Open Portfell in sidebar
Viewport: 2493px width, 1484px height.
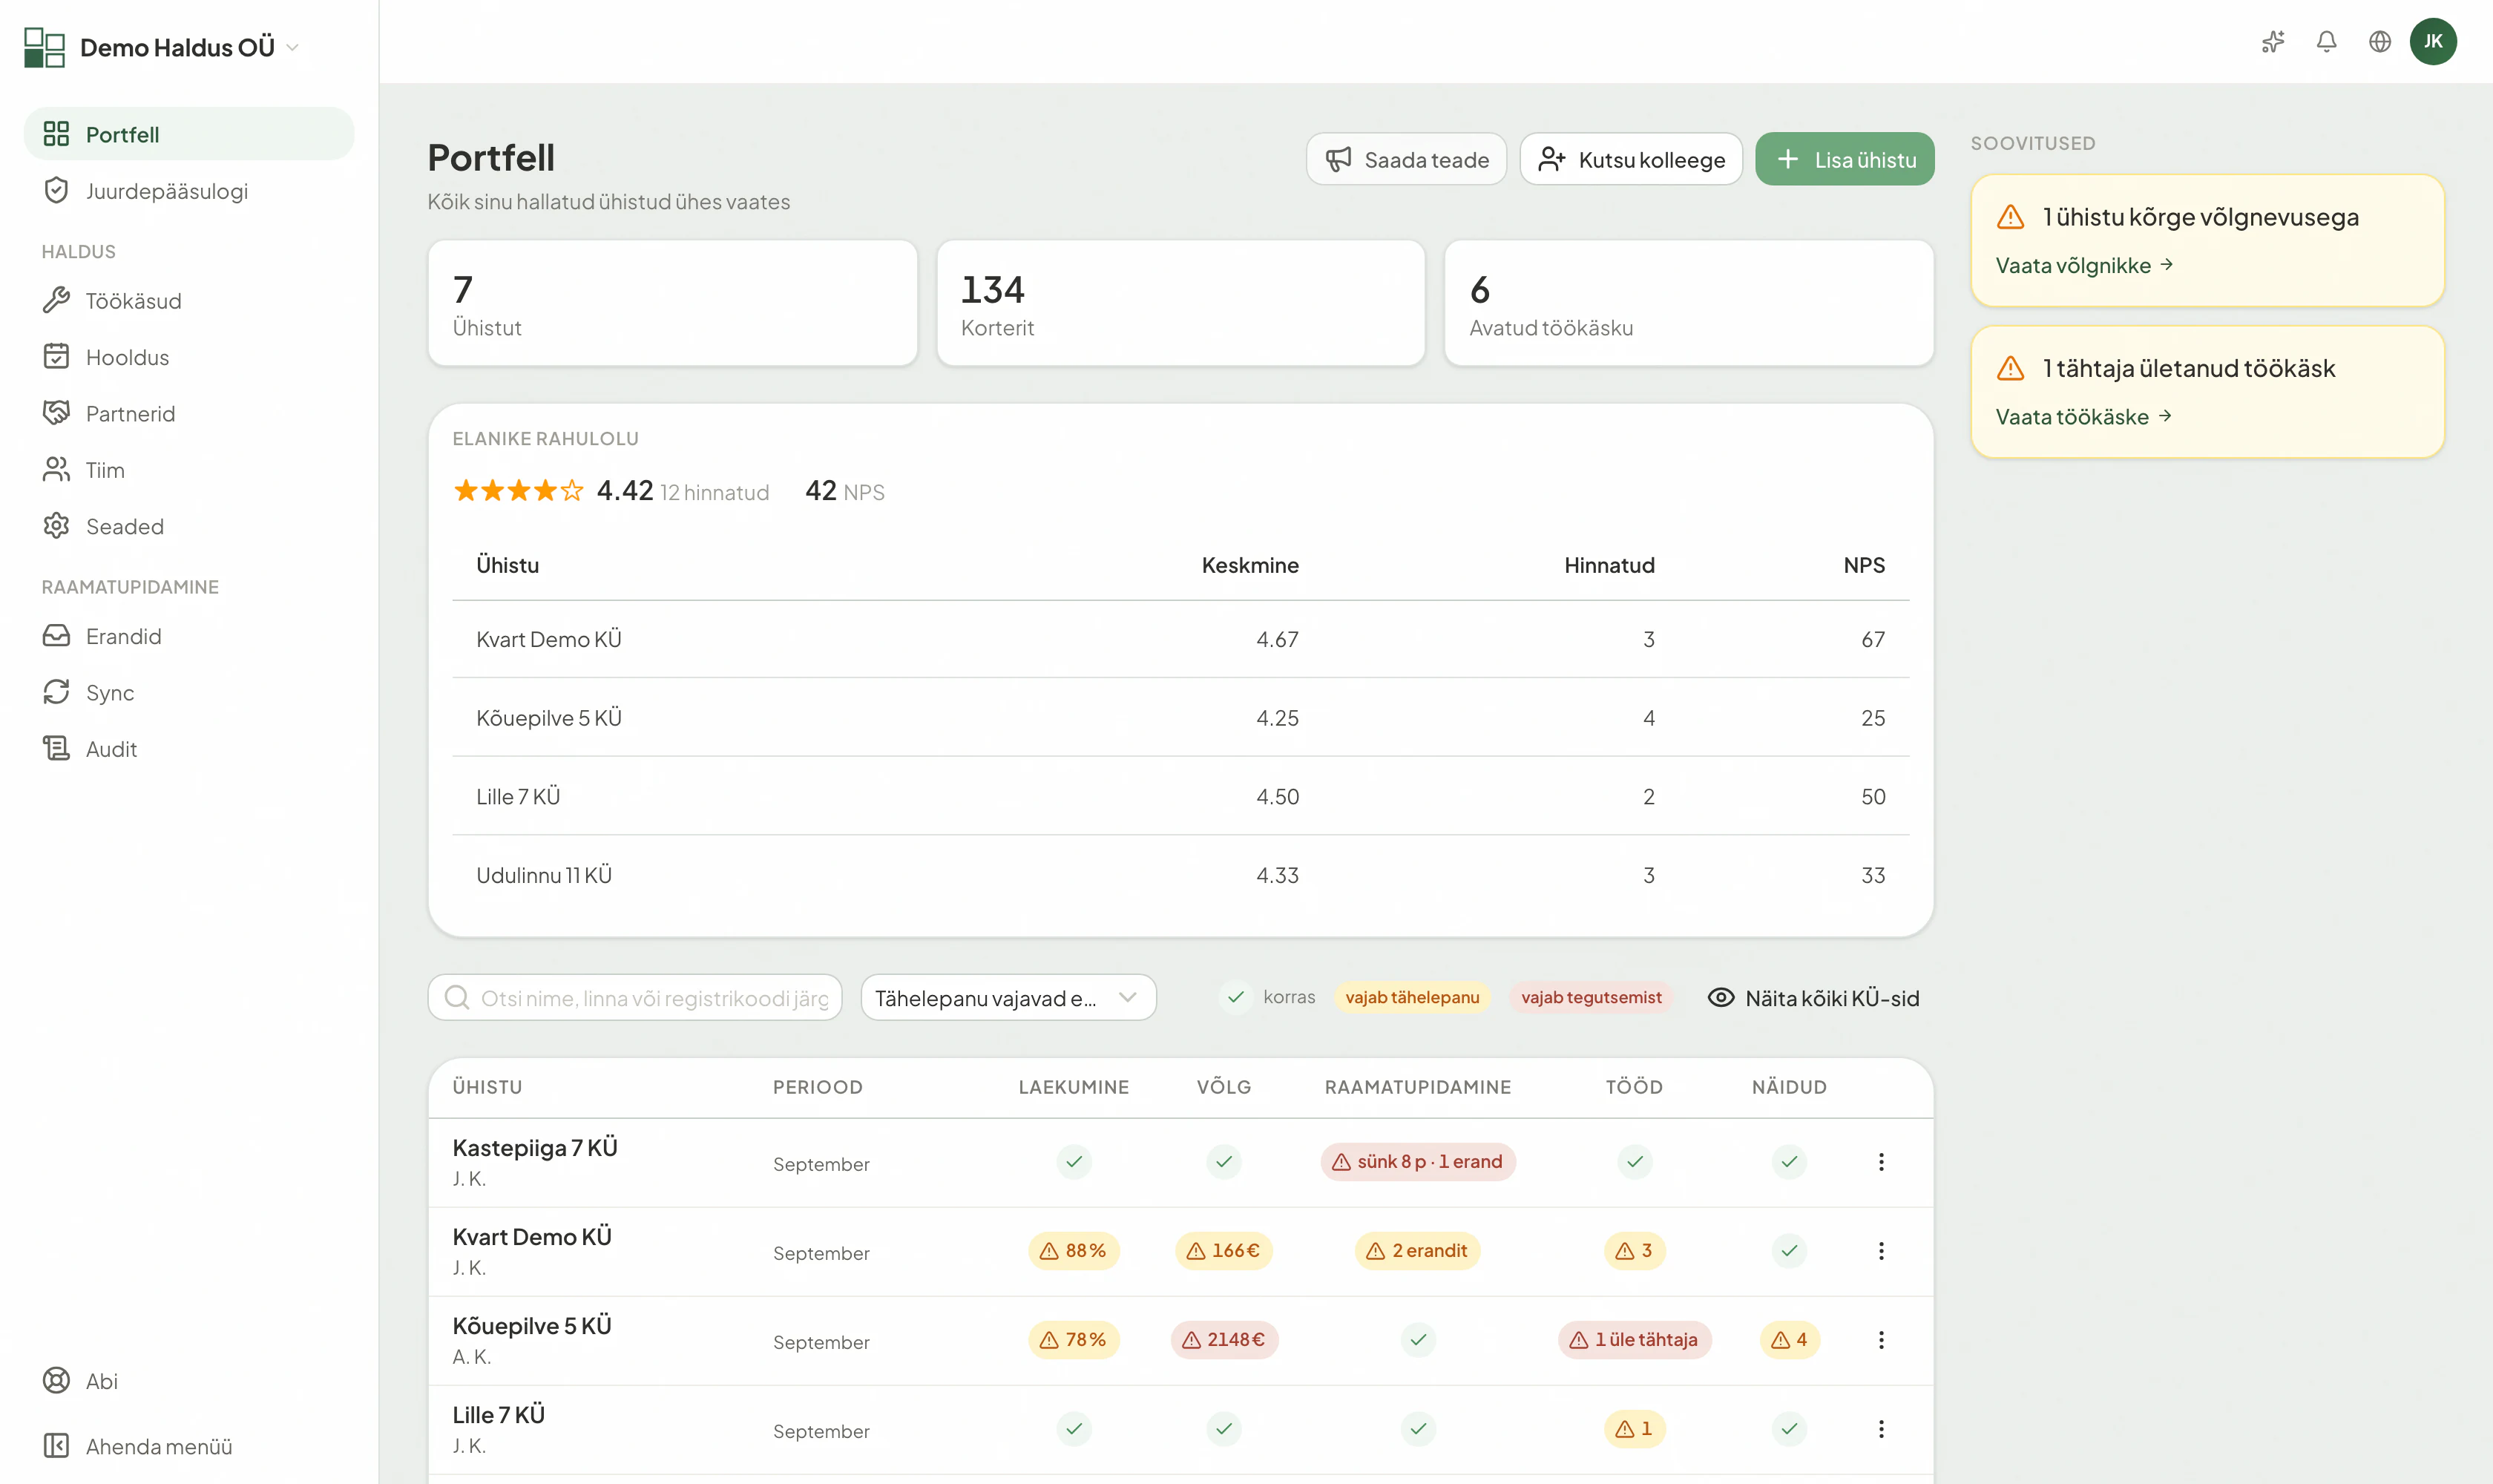189,134
